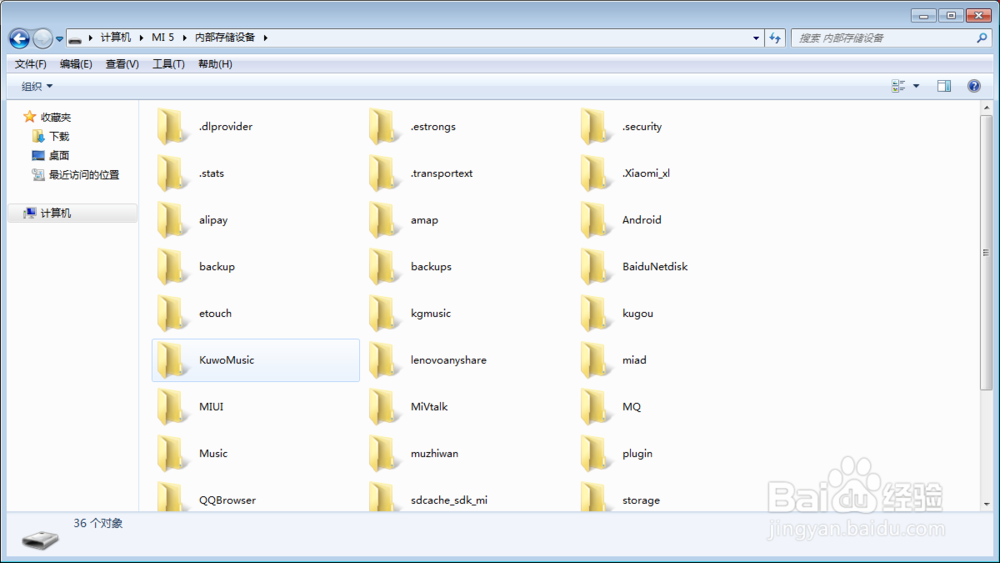
Task: Select the backups folder icon
Action: [384, 266]
